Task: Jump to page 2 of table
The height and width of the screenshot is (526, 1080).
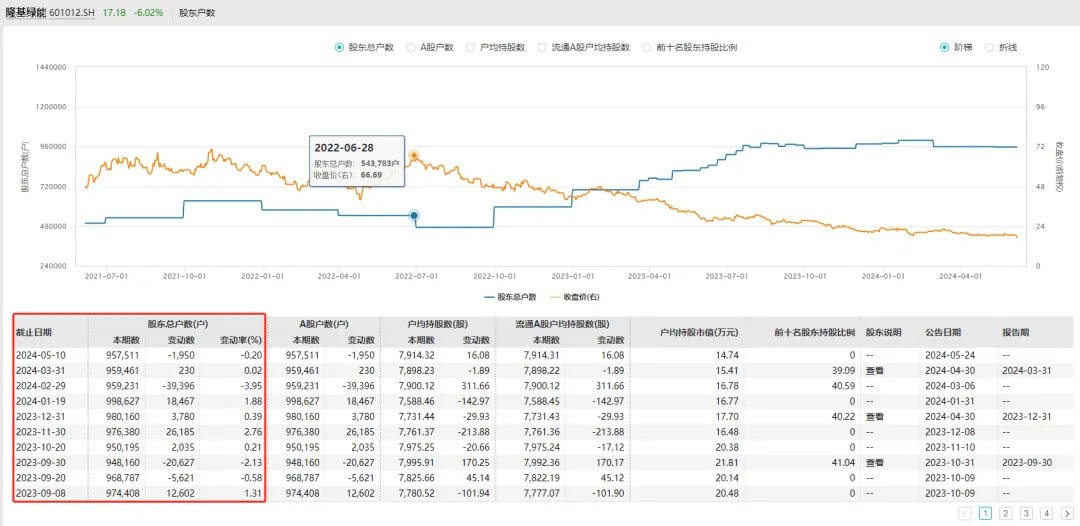Action: click(x=1005, y=513)
